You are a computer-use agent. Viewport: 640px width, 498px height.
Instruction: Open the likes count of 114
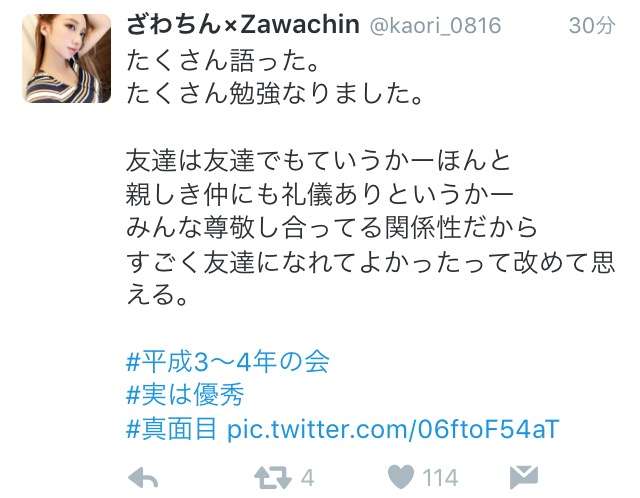point(440,478)
